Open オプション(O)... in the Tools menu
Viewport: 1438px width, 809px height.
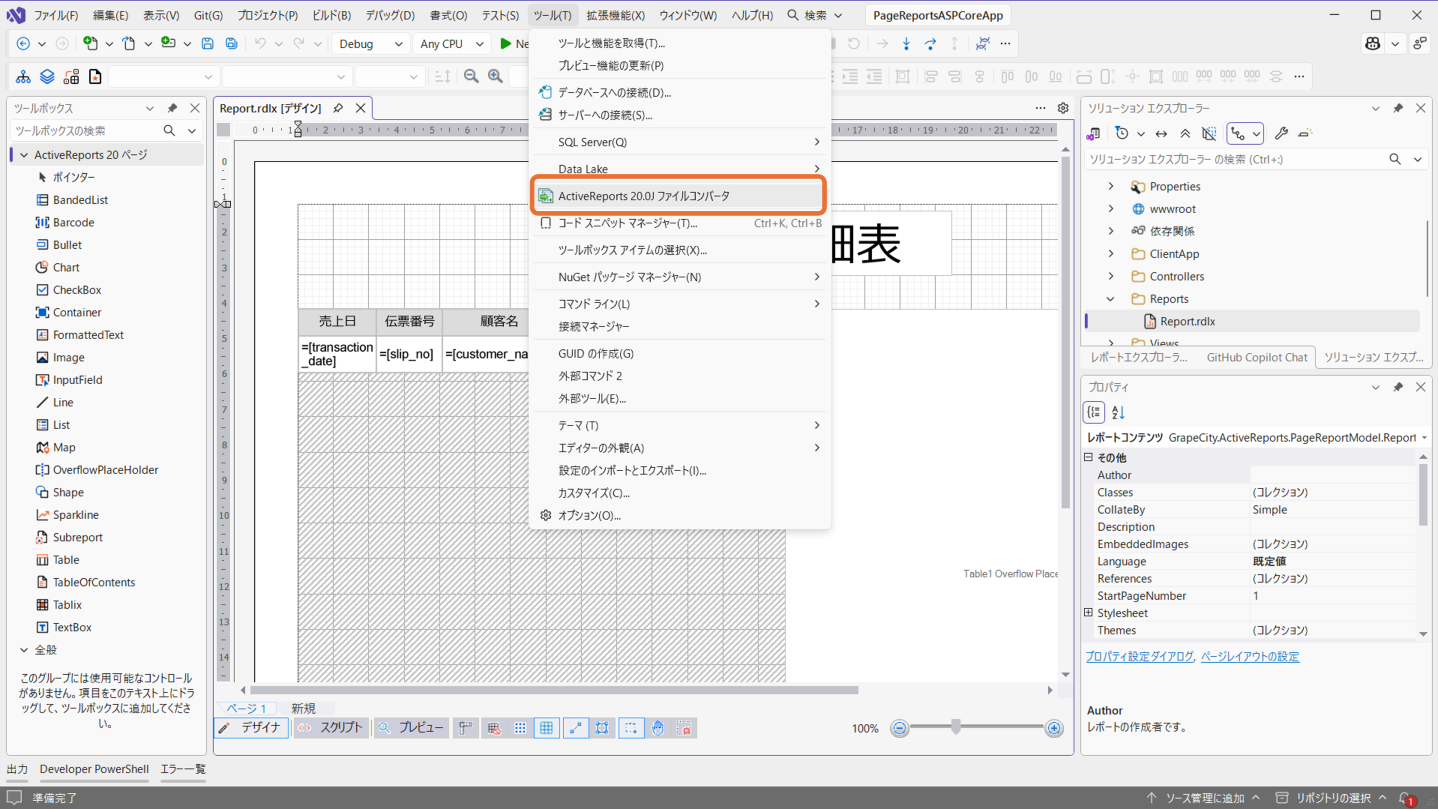click(x=680, y=516)
